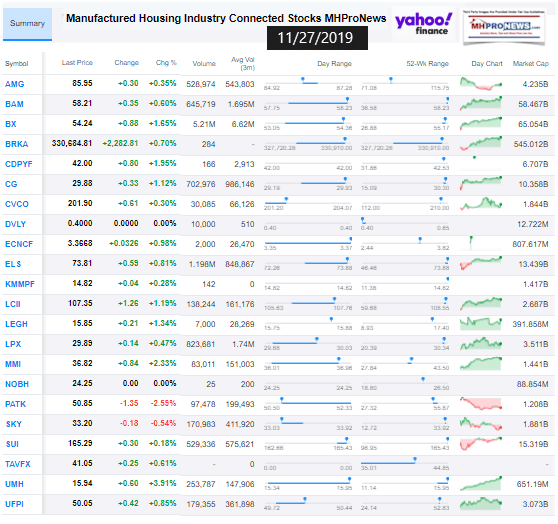Viewport: 558px width, 524px height.
Task: Open the MMI ticker link
Action: click(x=13, y=364)
